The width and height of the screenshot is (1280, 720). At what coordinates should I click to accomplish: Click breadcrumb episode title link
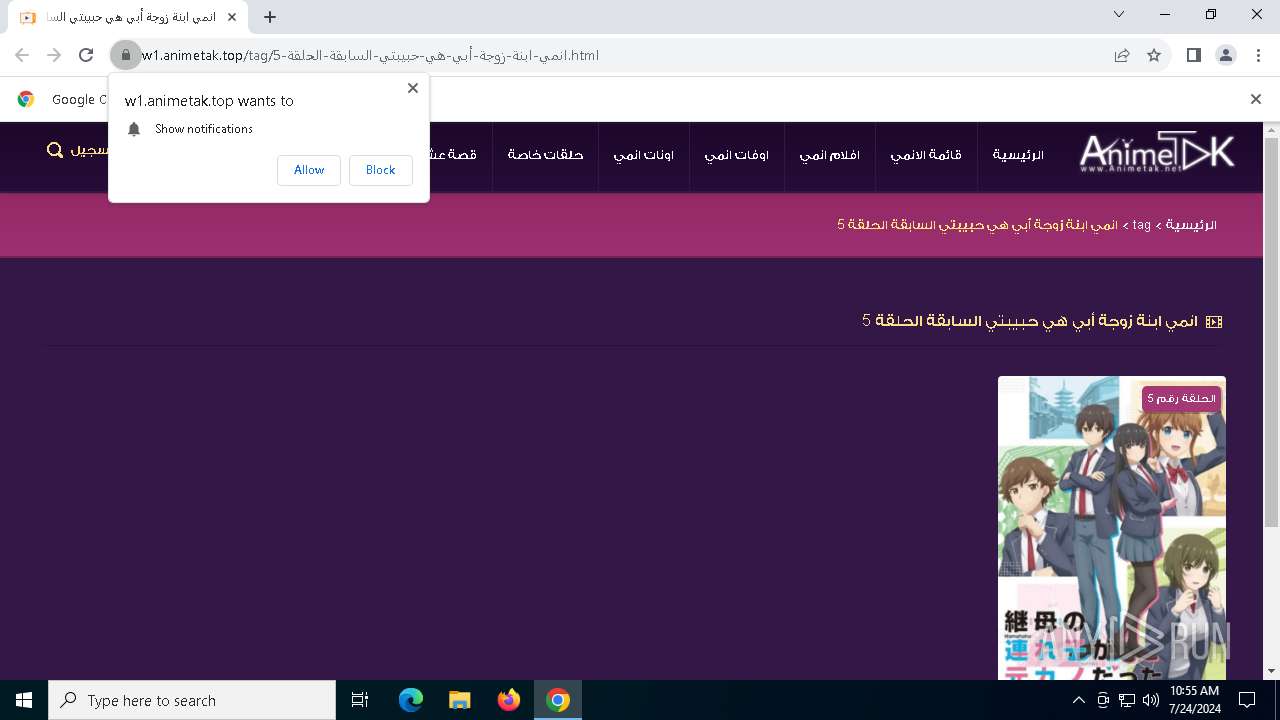click(977, 225)
